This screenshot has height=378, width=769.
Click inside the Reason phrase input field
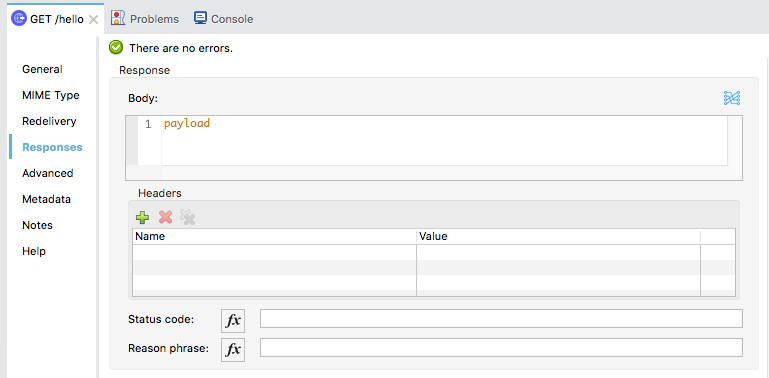point(501,348)
